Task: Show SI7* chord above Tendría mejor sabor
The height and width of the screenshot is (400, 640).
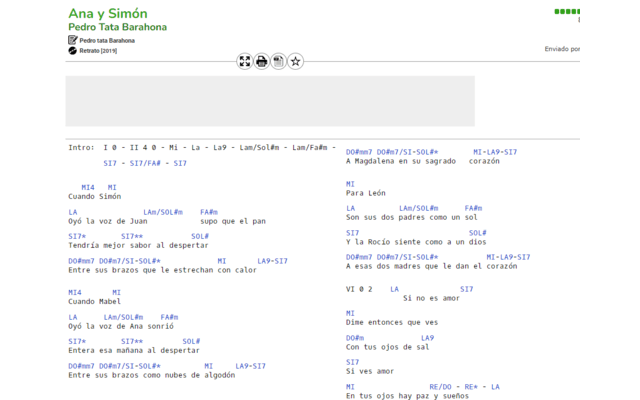Action: click(x=77, y=236)
